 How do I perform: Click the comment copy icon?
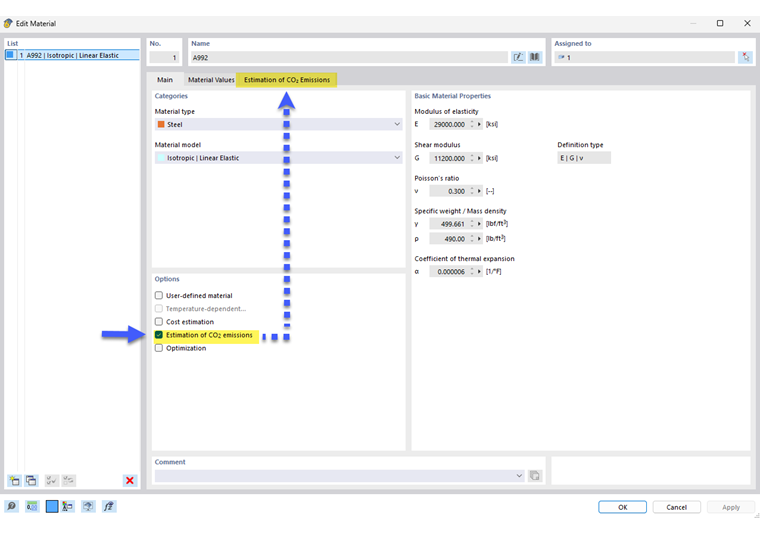pyautogui.click(x=535, y=475)
